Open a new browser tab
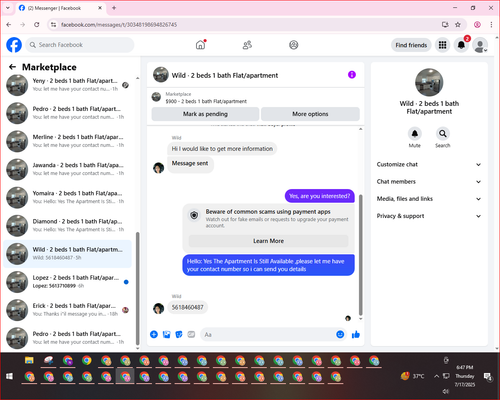Viewport: 500px width, 400px height. click(x=114, y=8)
